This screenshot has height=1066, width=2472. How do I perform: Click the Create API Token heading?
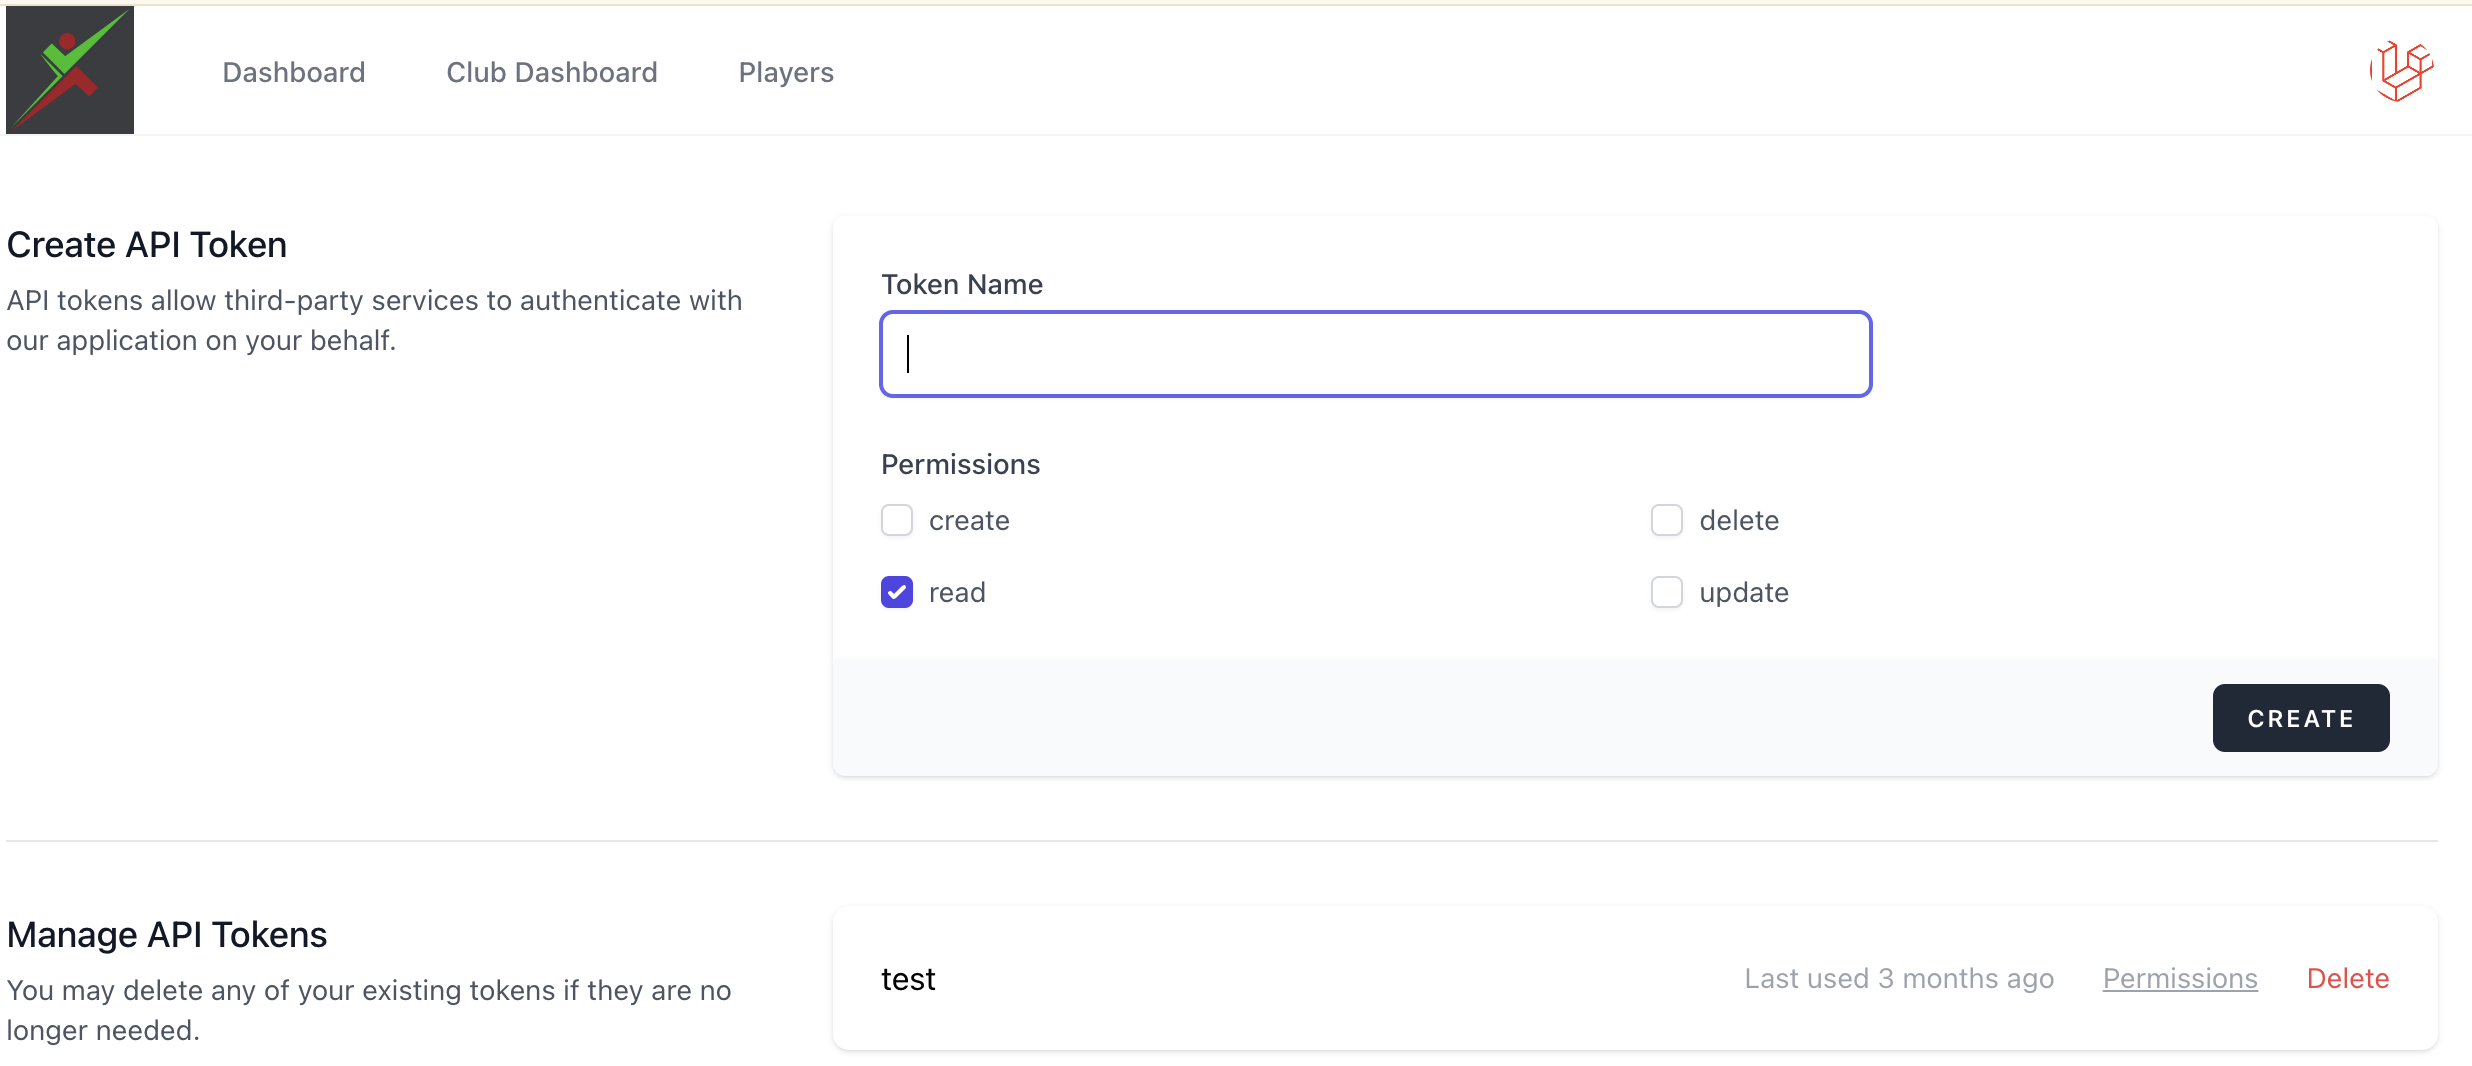click(147, 245)
